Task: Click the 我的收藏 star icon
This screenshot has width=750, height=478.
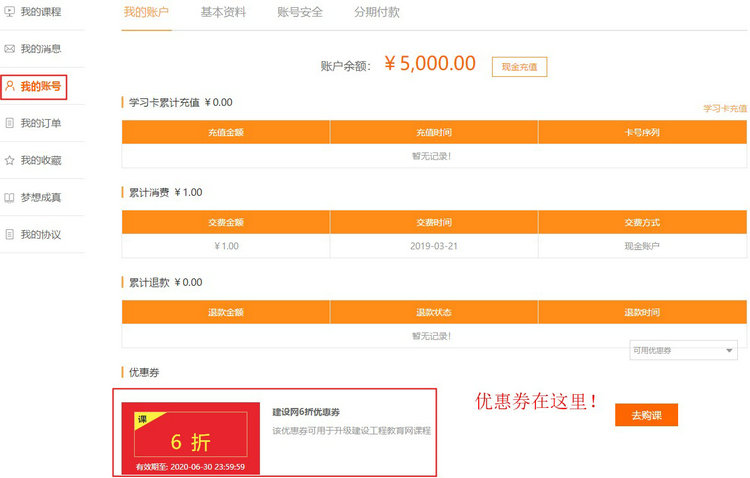Action: [10, 160]
